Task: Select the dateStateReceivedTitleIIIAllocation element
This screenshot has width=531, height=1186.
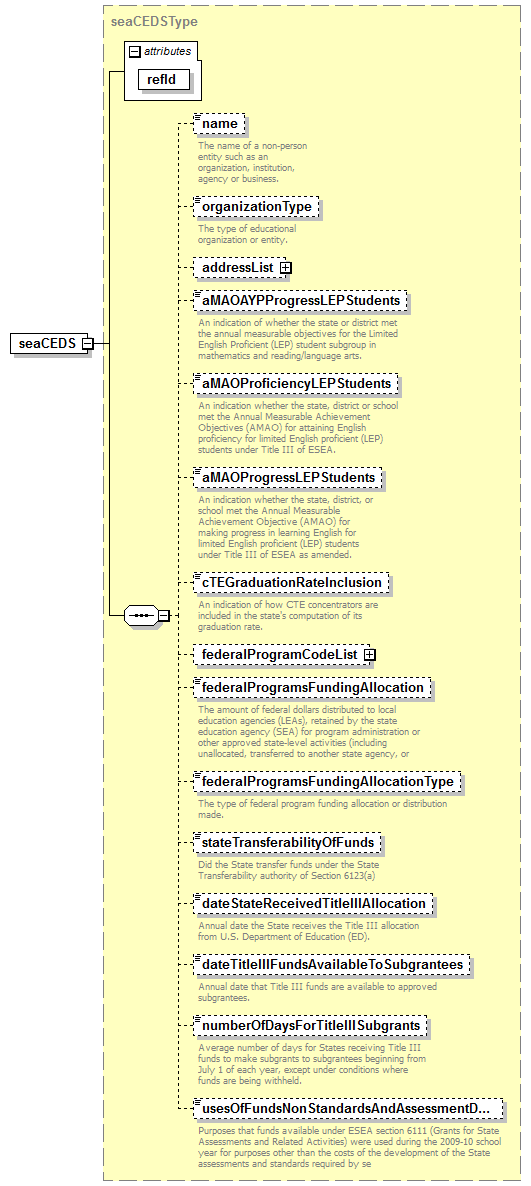Action: 314,904
